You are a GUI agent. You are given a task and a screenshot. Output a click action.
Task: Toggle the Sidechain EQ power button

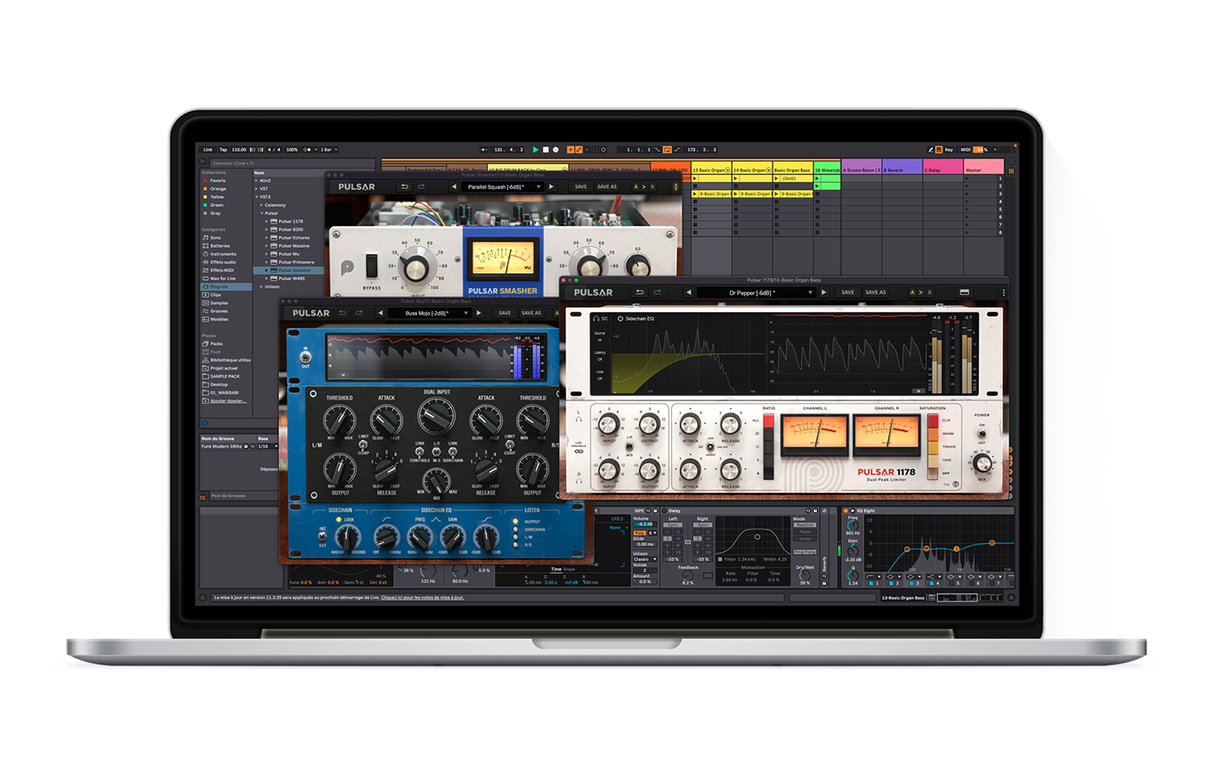coord(621,318)
